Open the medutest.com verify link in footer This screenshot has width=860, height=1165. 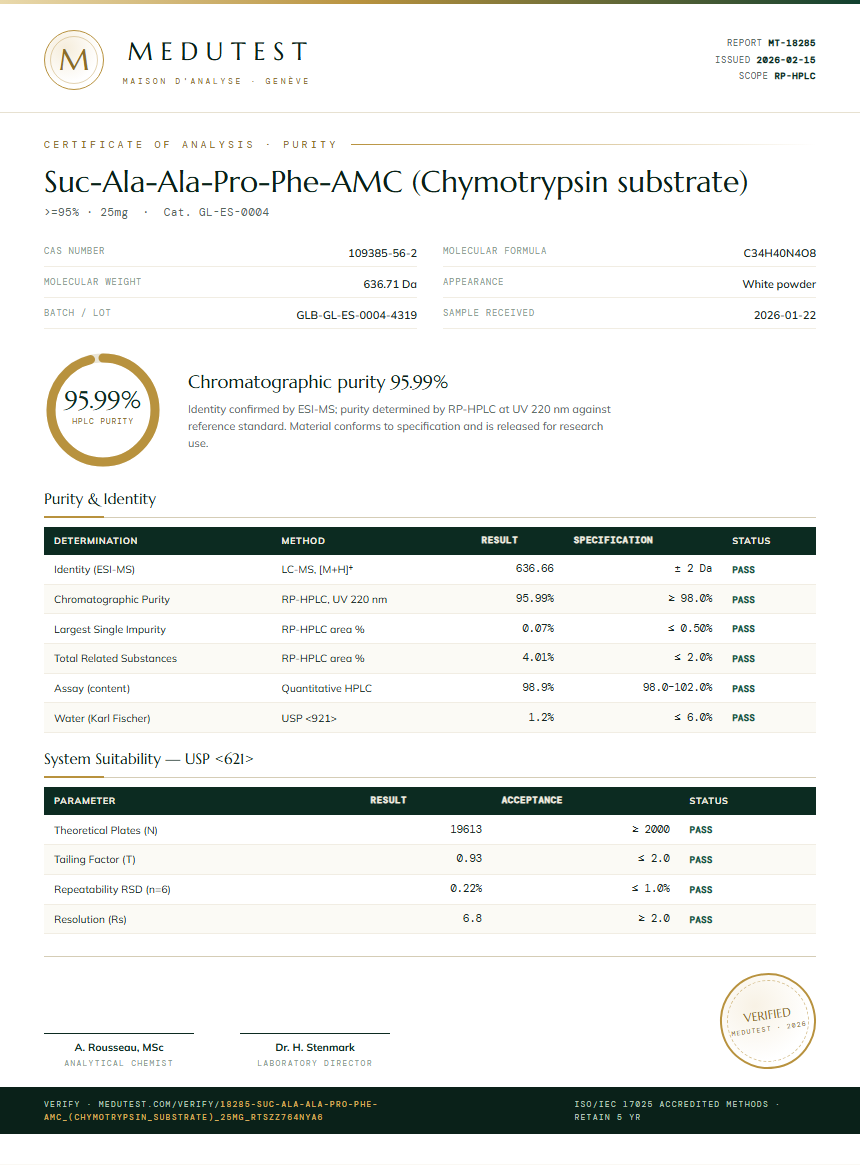(x=210, y=1111)
